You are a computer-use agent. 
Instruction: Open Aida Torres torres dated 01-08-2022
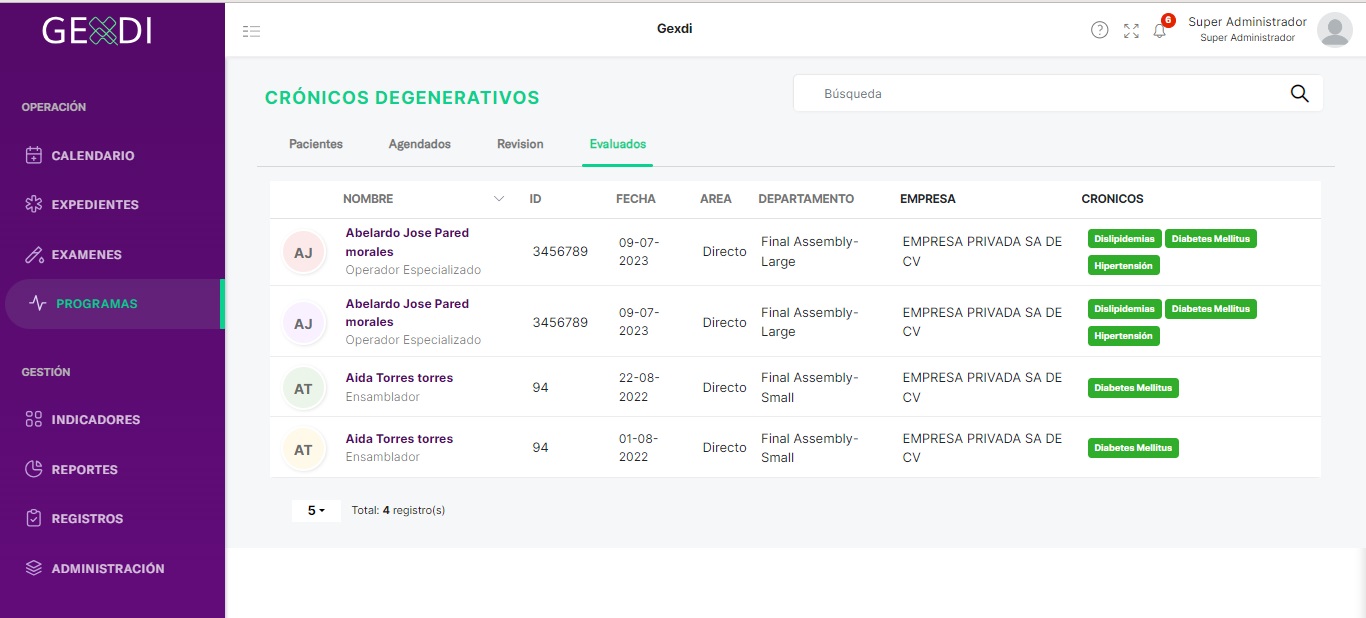[399, 439]
